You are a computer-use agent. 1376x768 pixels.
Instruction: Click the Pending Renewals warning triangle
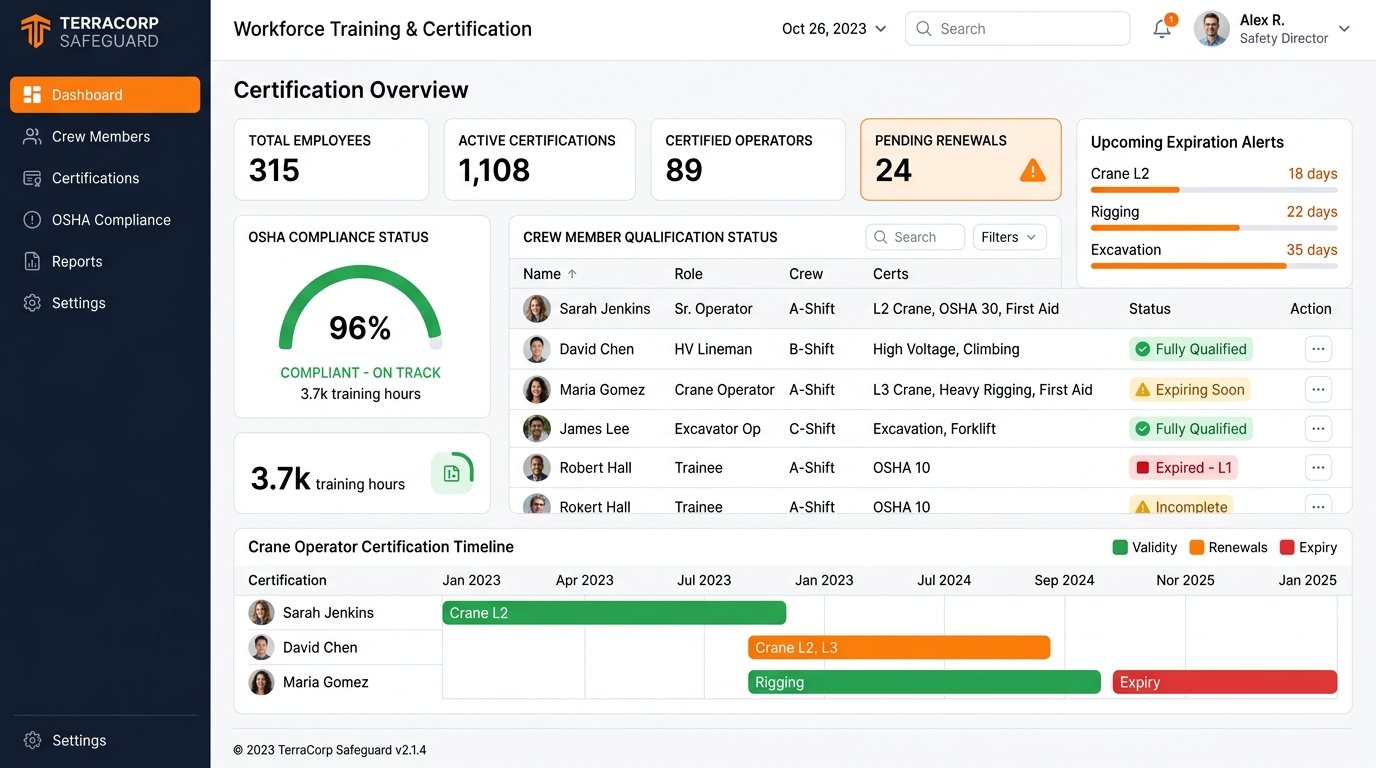[x=1032, y=170]
